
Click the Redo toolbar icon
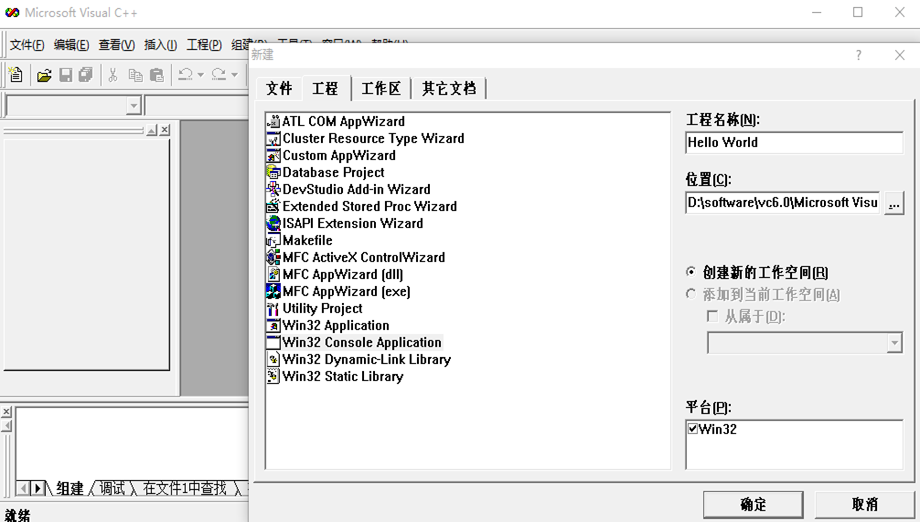pos(219,74)
